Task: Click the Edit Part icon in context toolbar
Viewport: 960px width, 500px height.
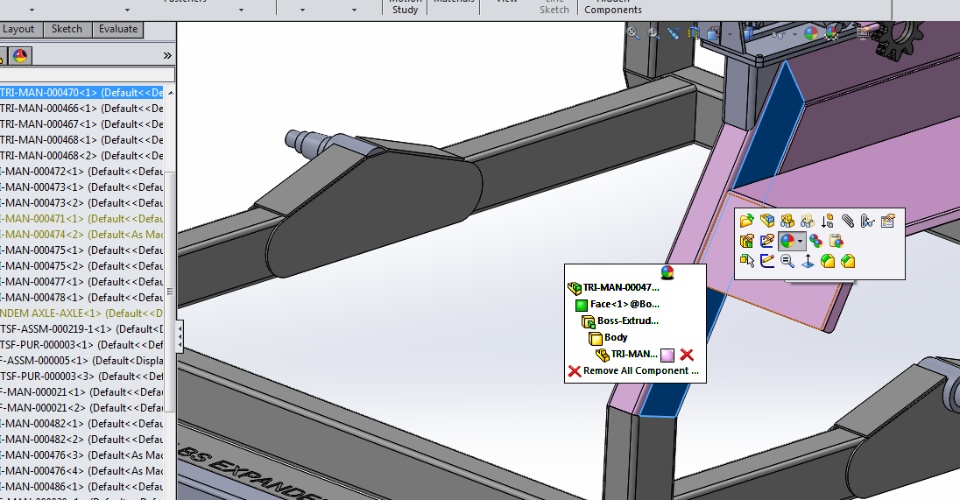Action: pyautogui.click(x=767, y=221)
